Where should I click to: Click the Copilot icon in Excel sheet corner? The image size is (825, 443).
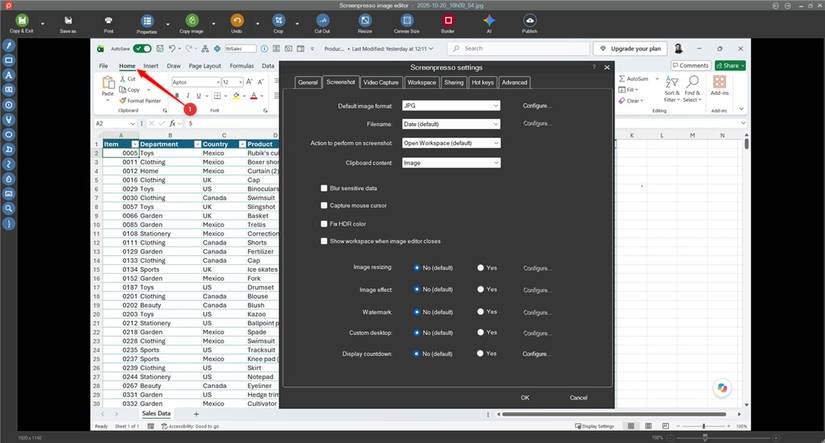tap(722, 388)
